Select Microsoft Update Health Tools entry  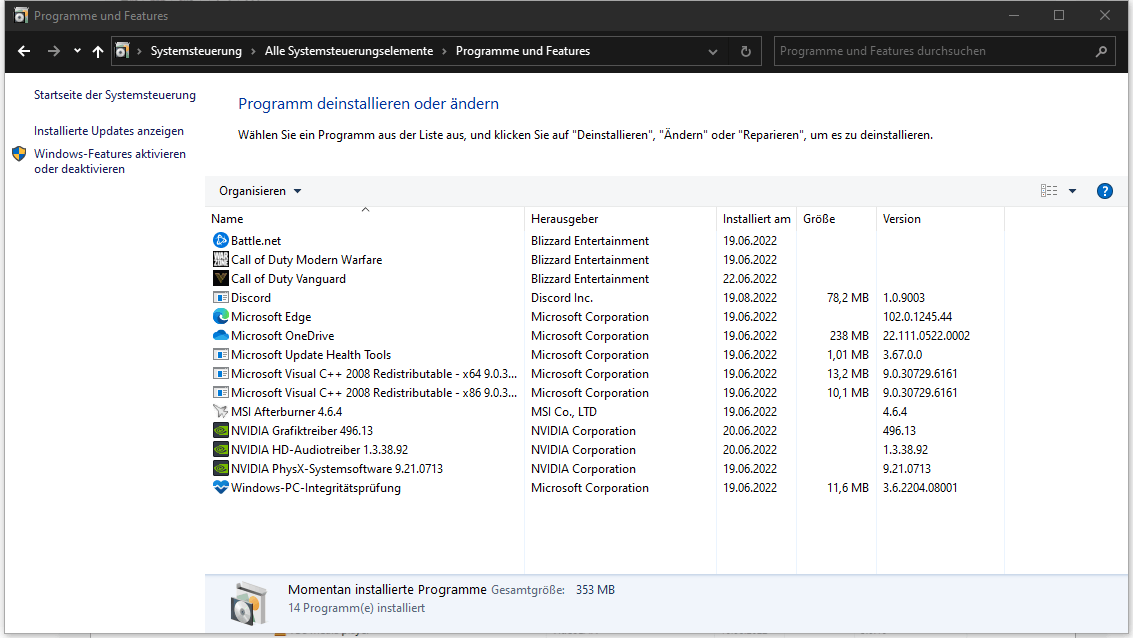click(311, 355)
